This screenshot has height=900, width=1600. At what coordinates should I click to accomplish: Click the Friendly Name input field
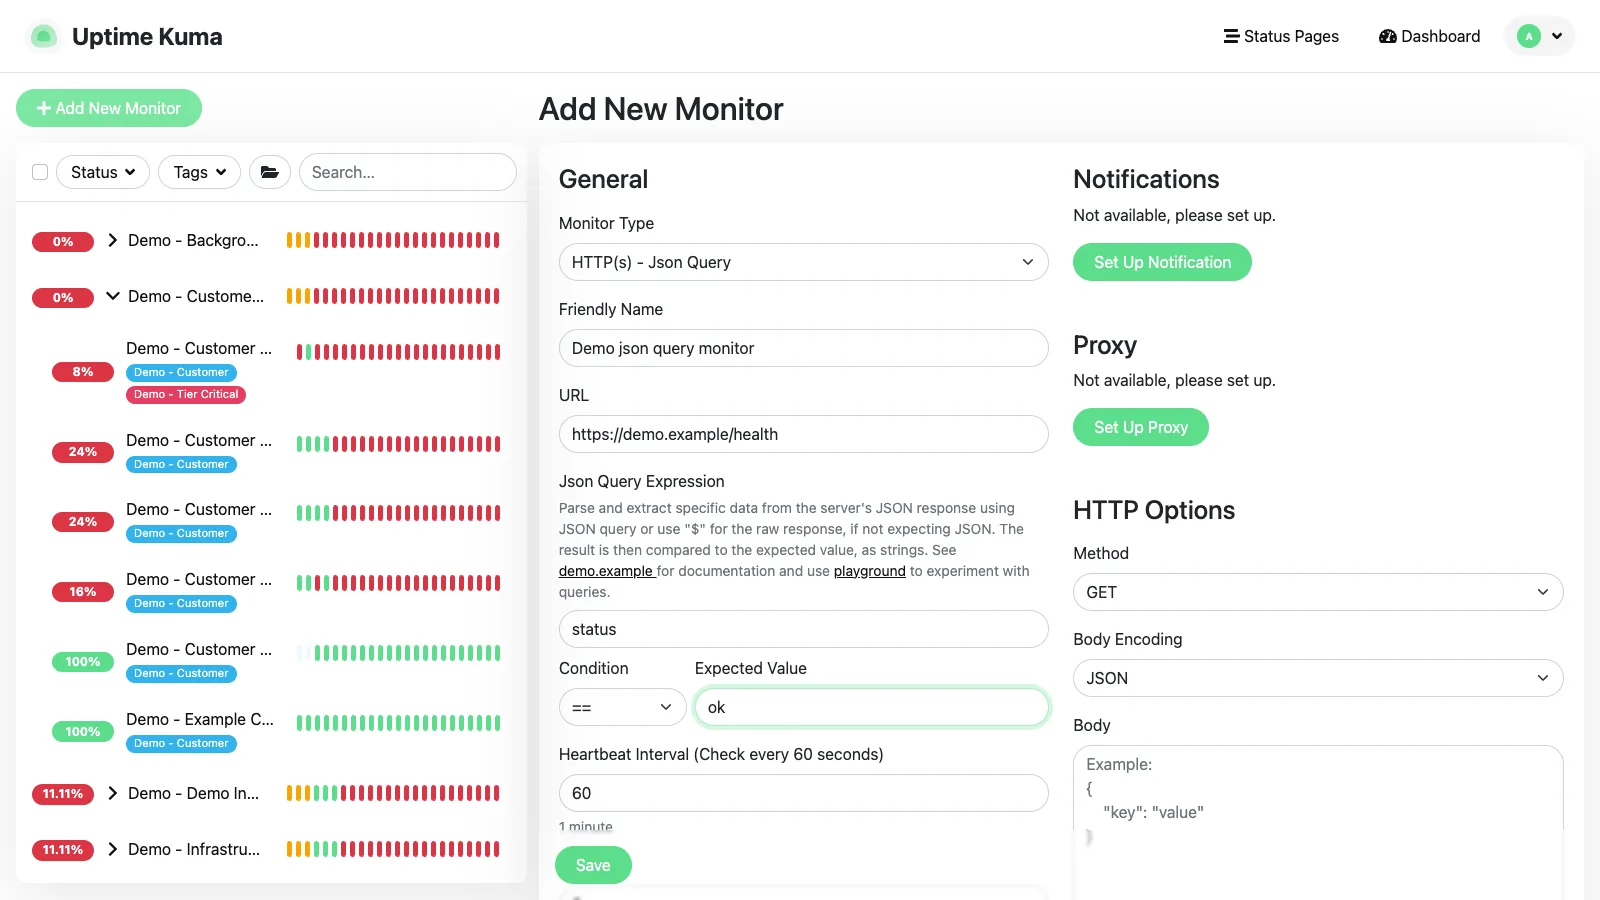coord(803,348)
